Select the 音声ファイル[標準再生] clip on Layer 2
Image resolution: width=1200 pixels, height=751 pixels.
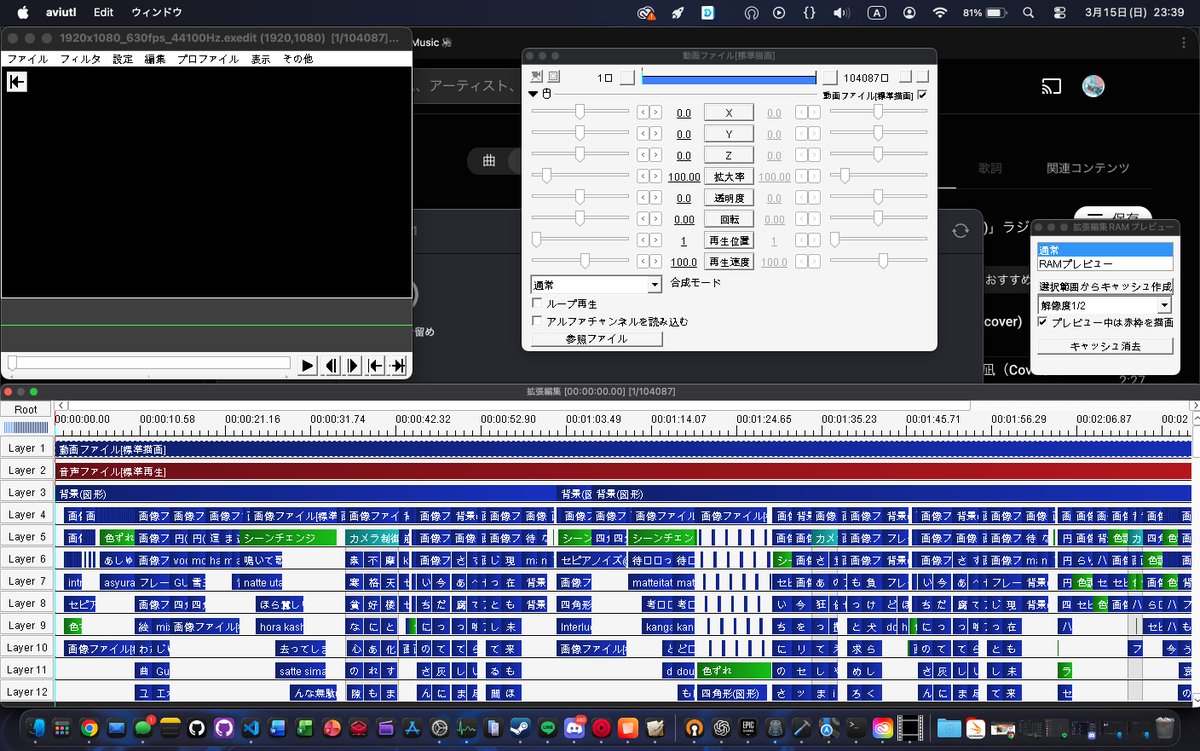pos(623,471)
